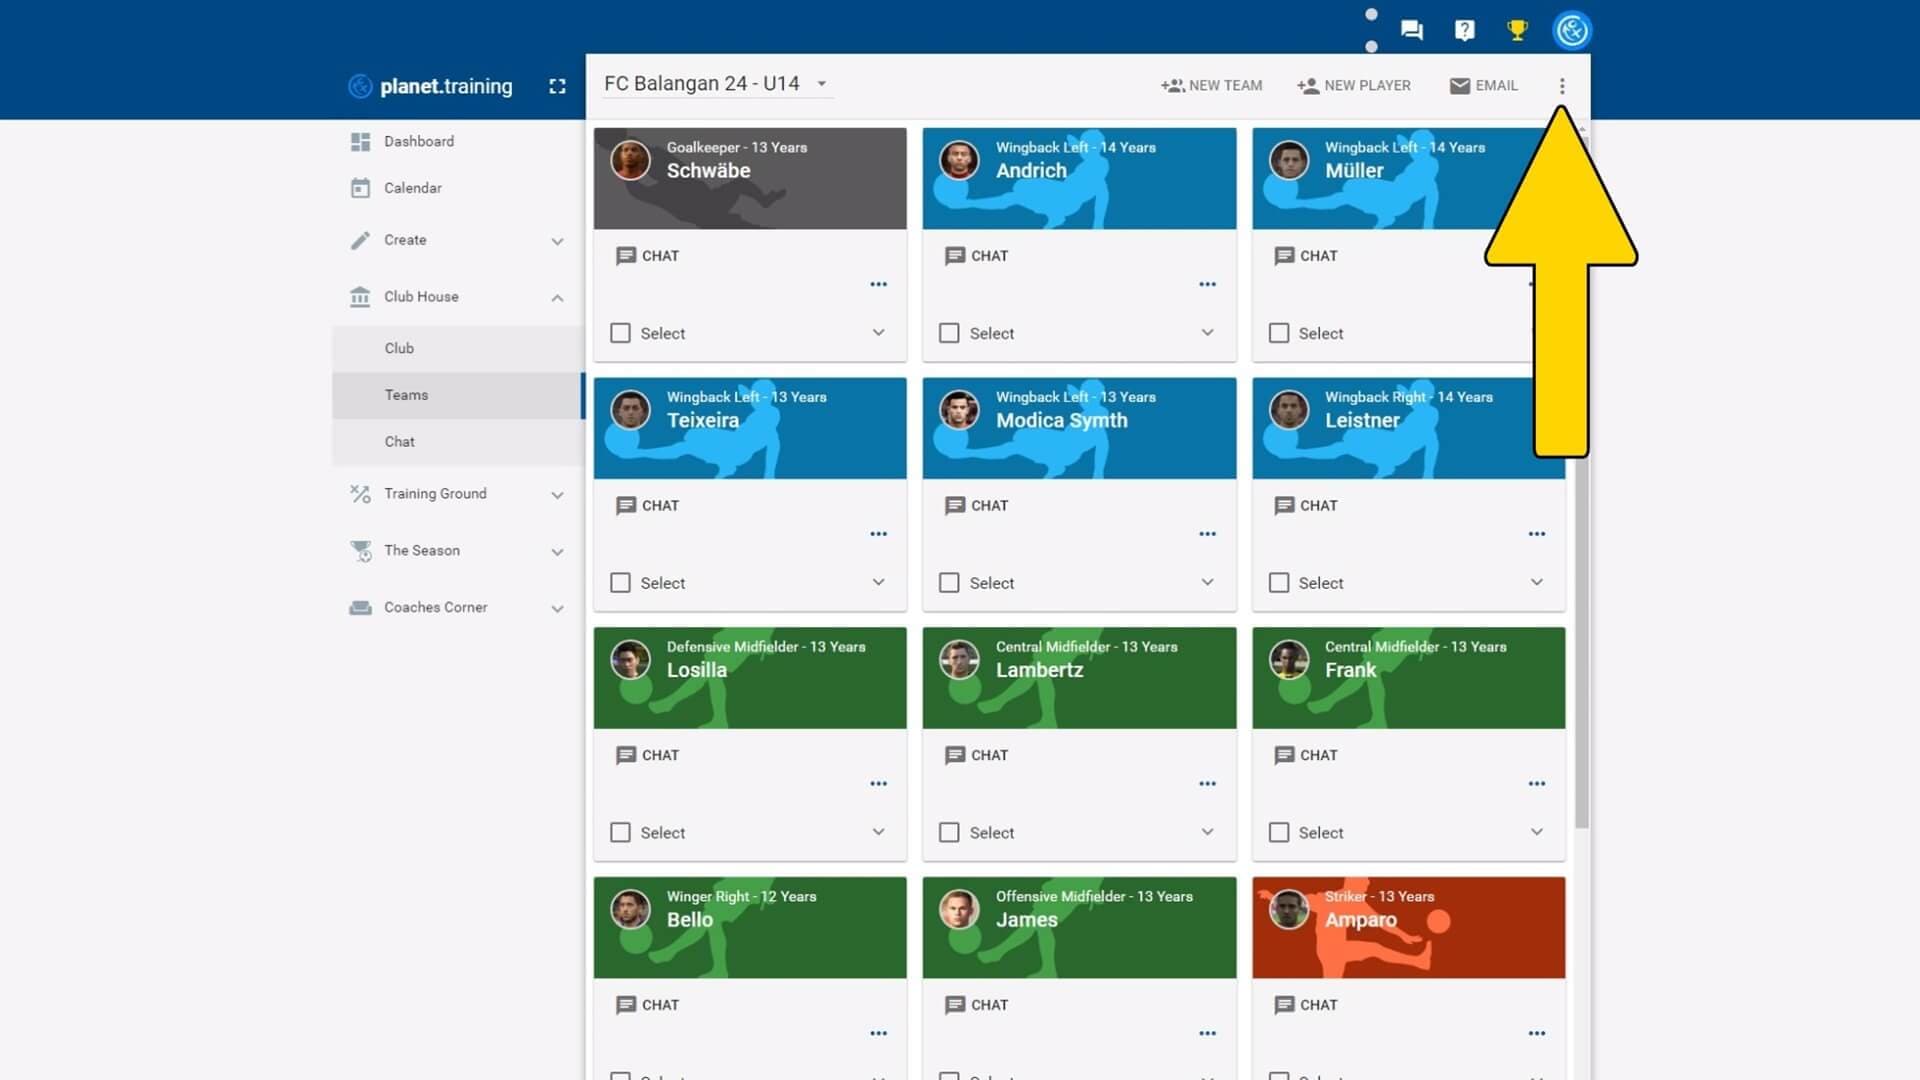
Task: Open the profile avatar icon at top right
Action: click(x=1571, y=30)
